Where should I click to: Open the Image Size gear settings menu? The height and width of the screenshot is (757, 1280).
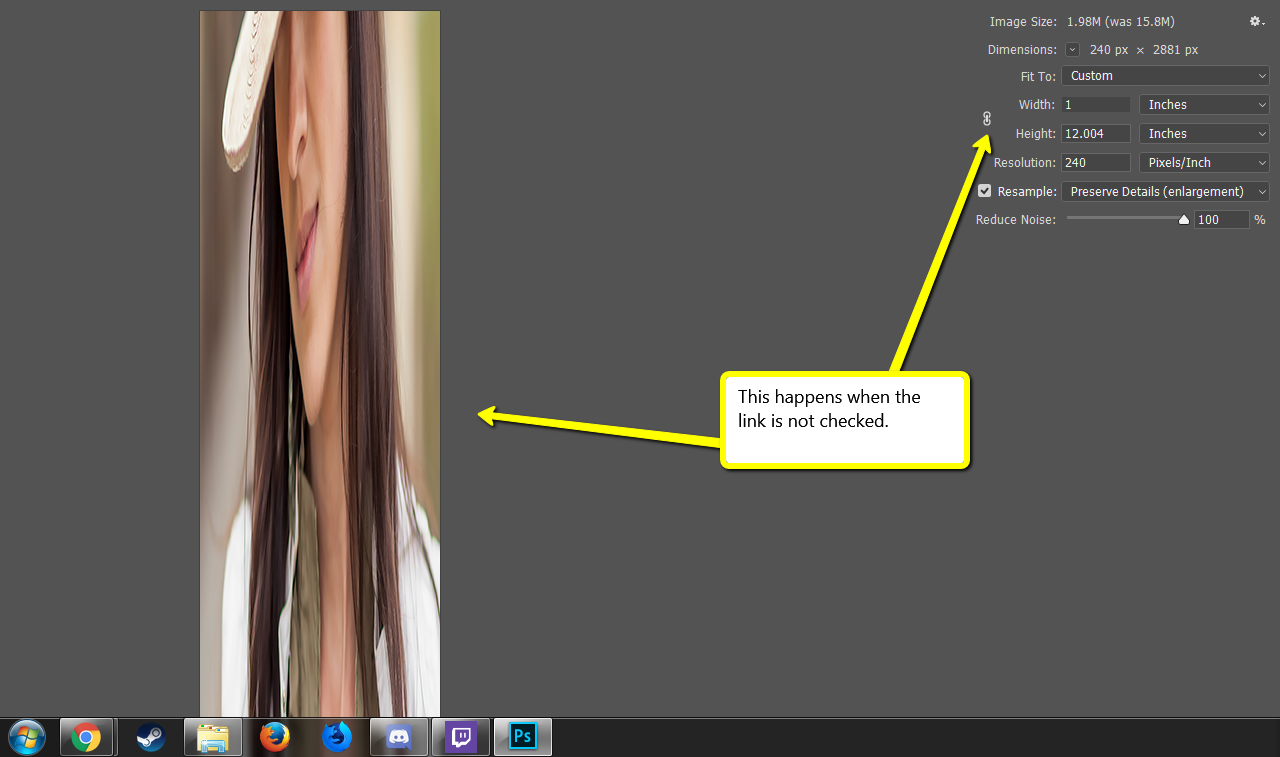tap(1256, 21)
